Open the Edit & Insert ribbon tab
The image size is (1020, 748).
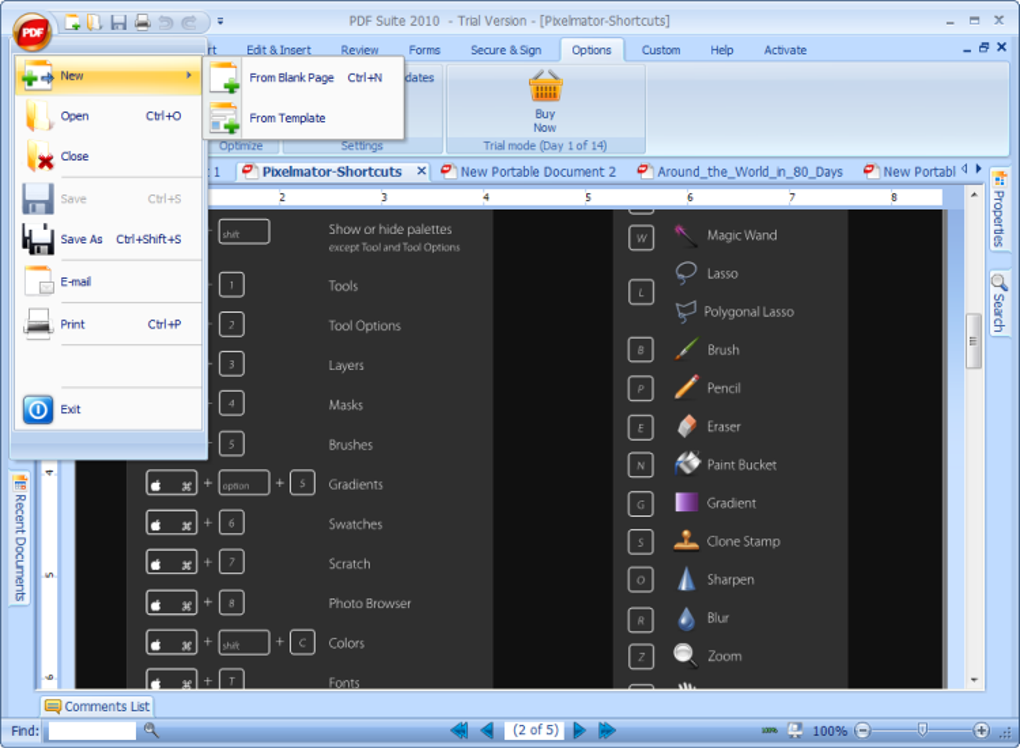278,50
